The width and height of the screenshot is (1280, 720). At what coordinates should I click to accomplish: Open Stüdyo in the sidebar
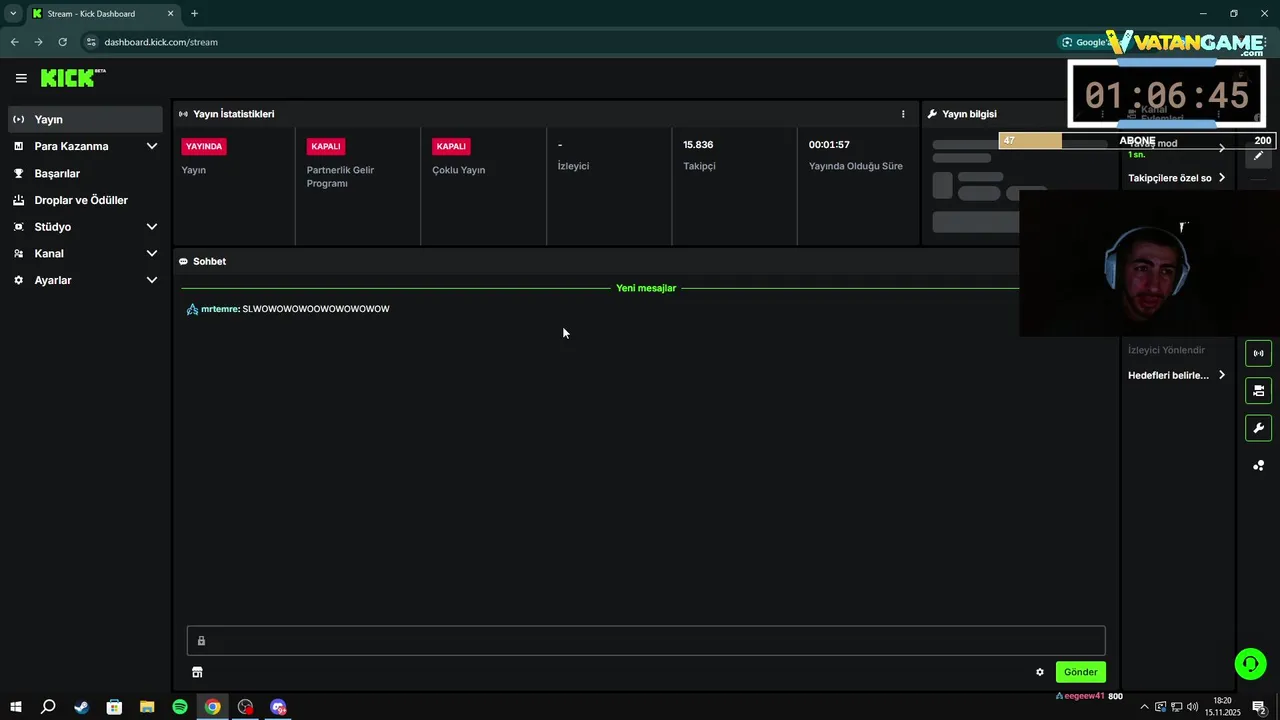point(53,227)
